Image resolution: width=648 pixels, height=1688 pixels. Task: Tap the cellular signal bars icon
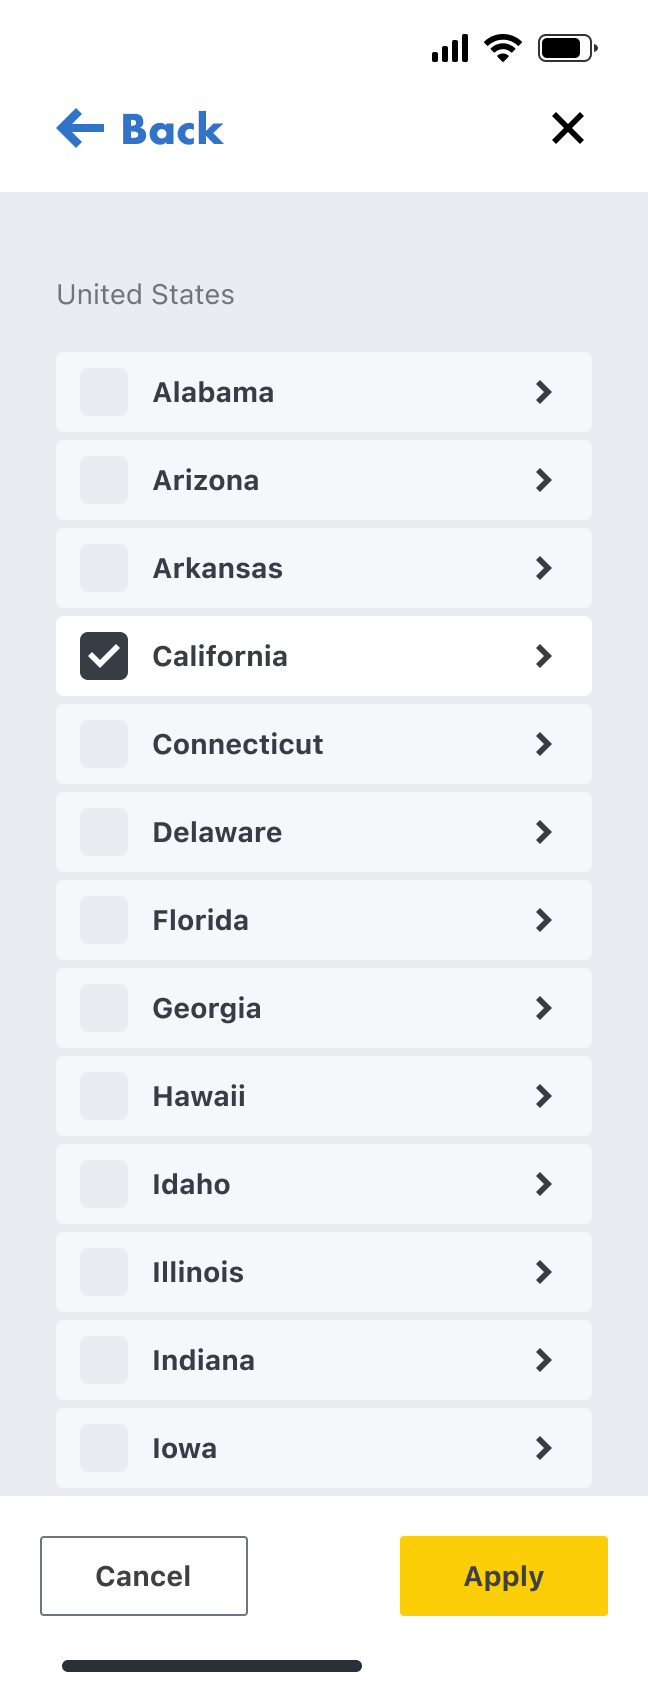(450, 48)
